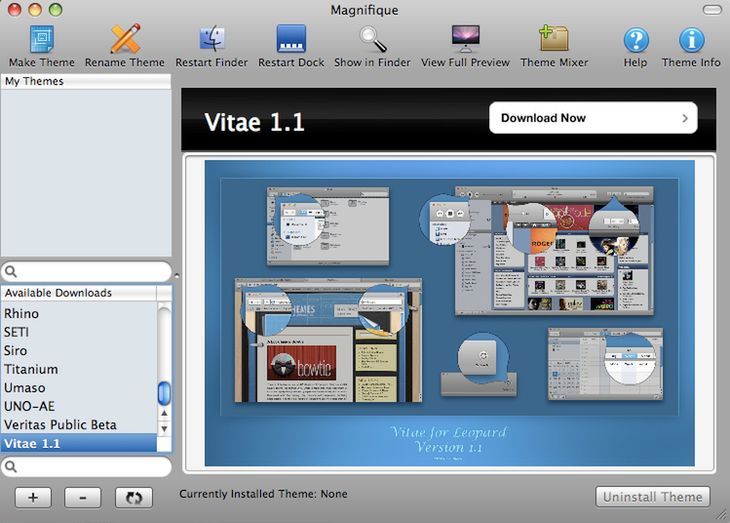730x523 pixels.
Task: Click the toolbar toggle pill in title bar
Action: [x=712, y=10]
